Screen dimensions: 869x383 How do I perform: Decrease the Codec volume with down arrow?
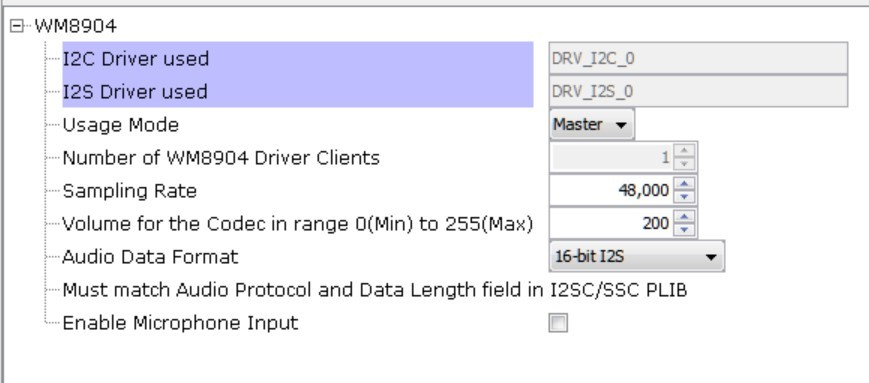pos(684,229)
